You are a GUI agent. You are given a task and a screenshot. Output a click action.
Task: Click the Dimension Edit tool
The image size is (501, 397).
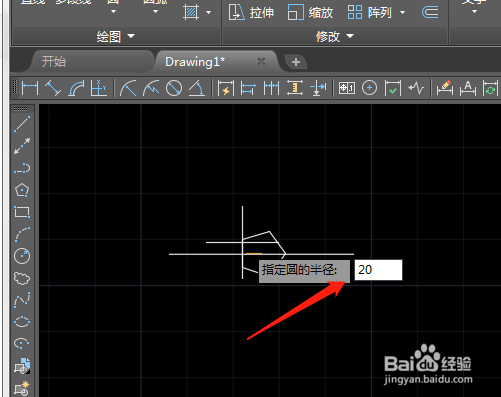point(445,89)
